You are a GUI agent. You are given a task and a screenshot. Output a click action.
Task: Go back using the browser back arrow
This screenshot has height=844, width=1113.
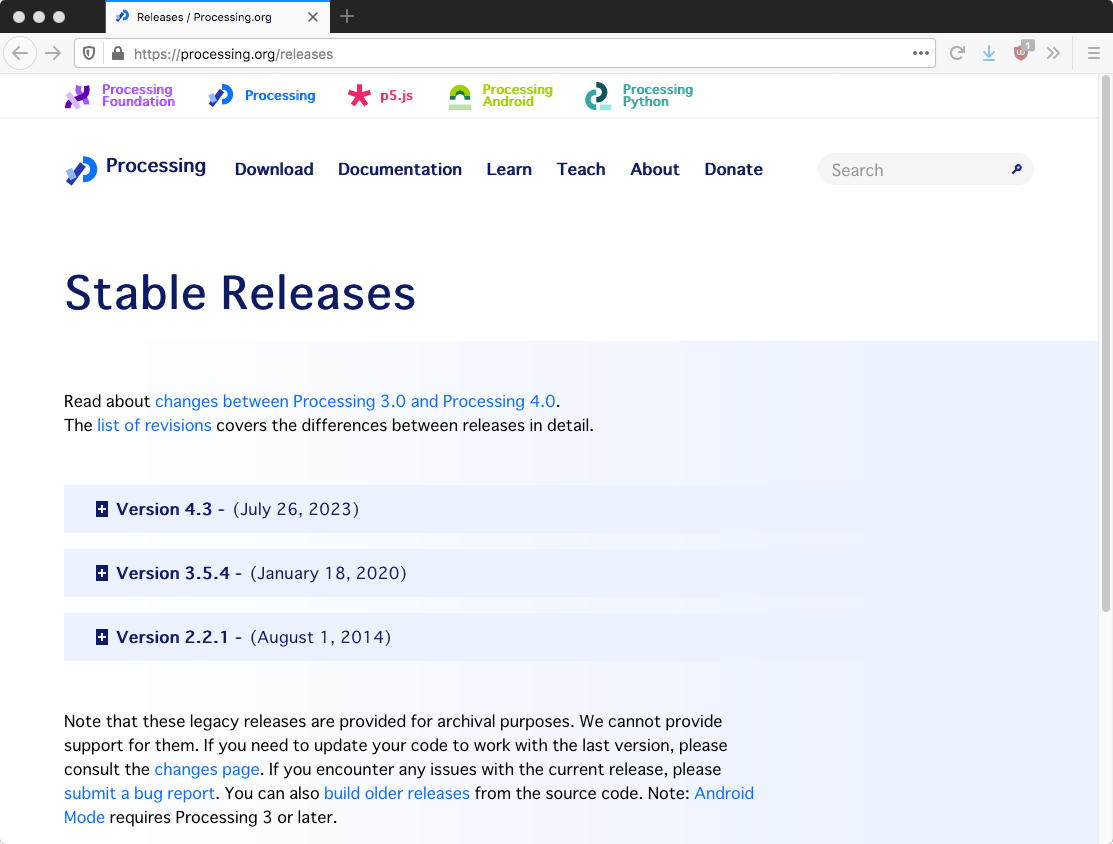tap(20, 53)
